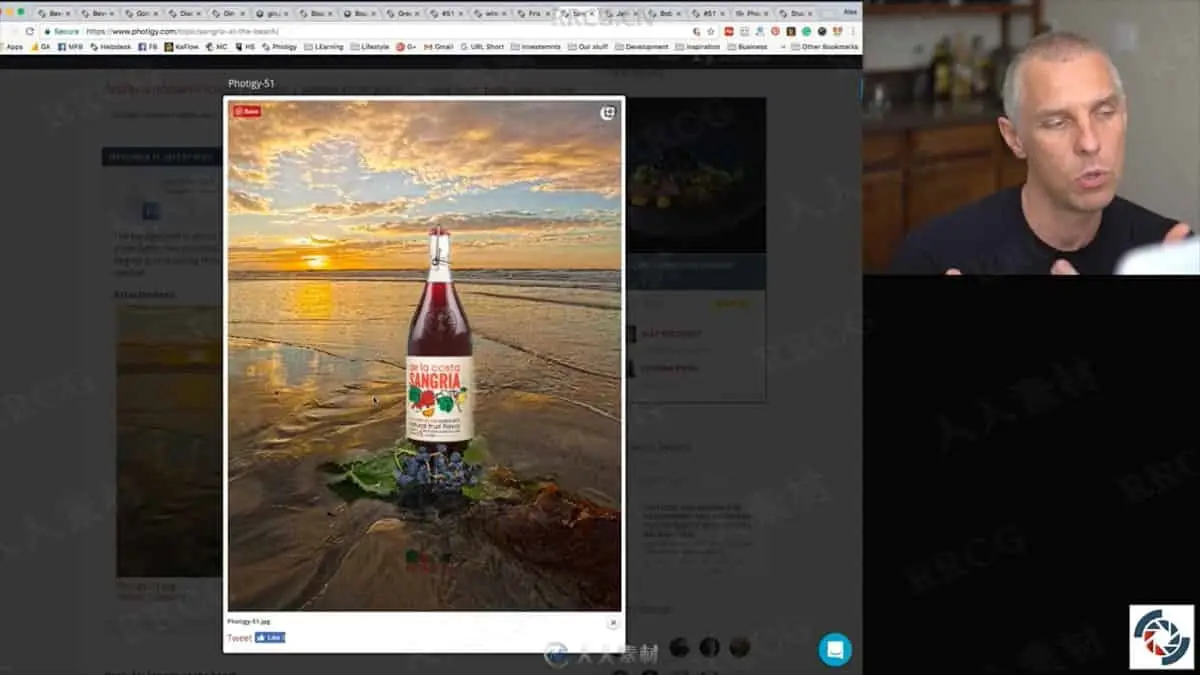
Task: Reload the page with refresh icon
Action: point(29,31)
